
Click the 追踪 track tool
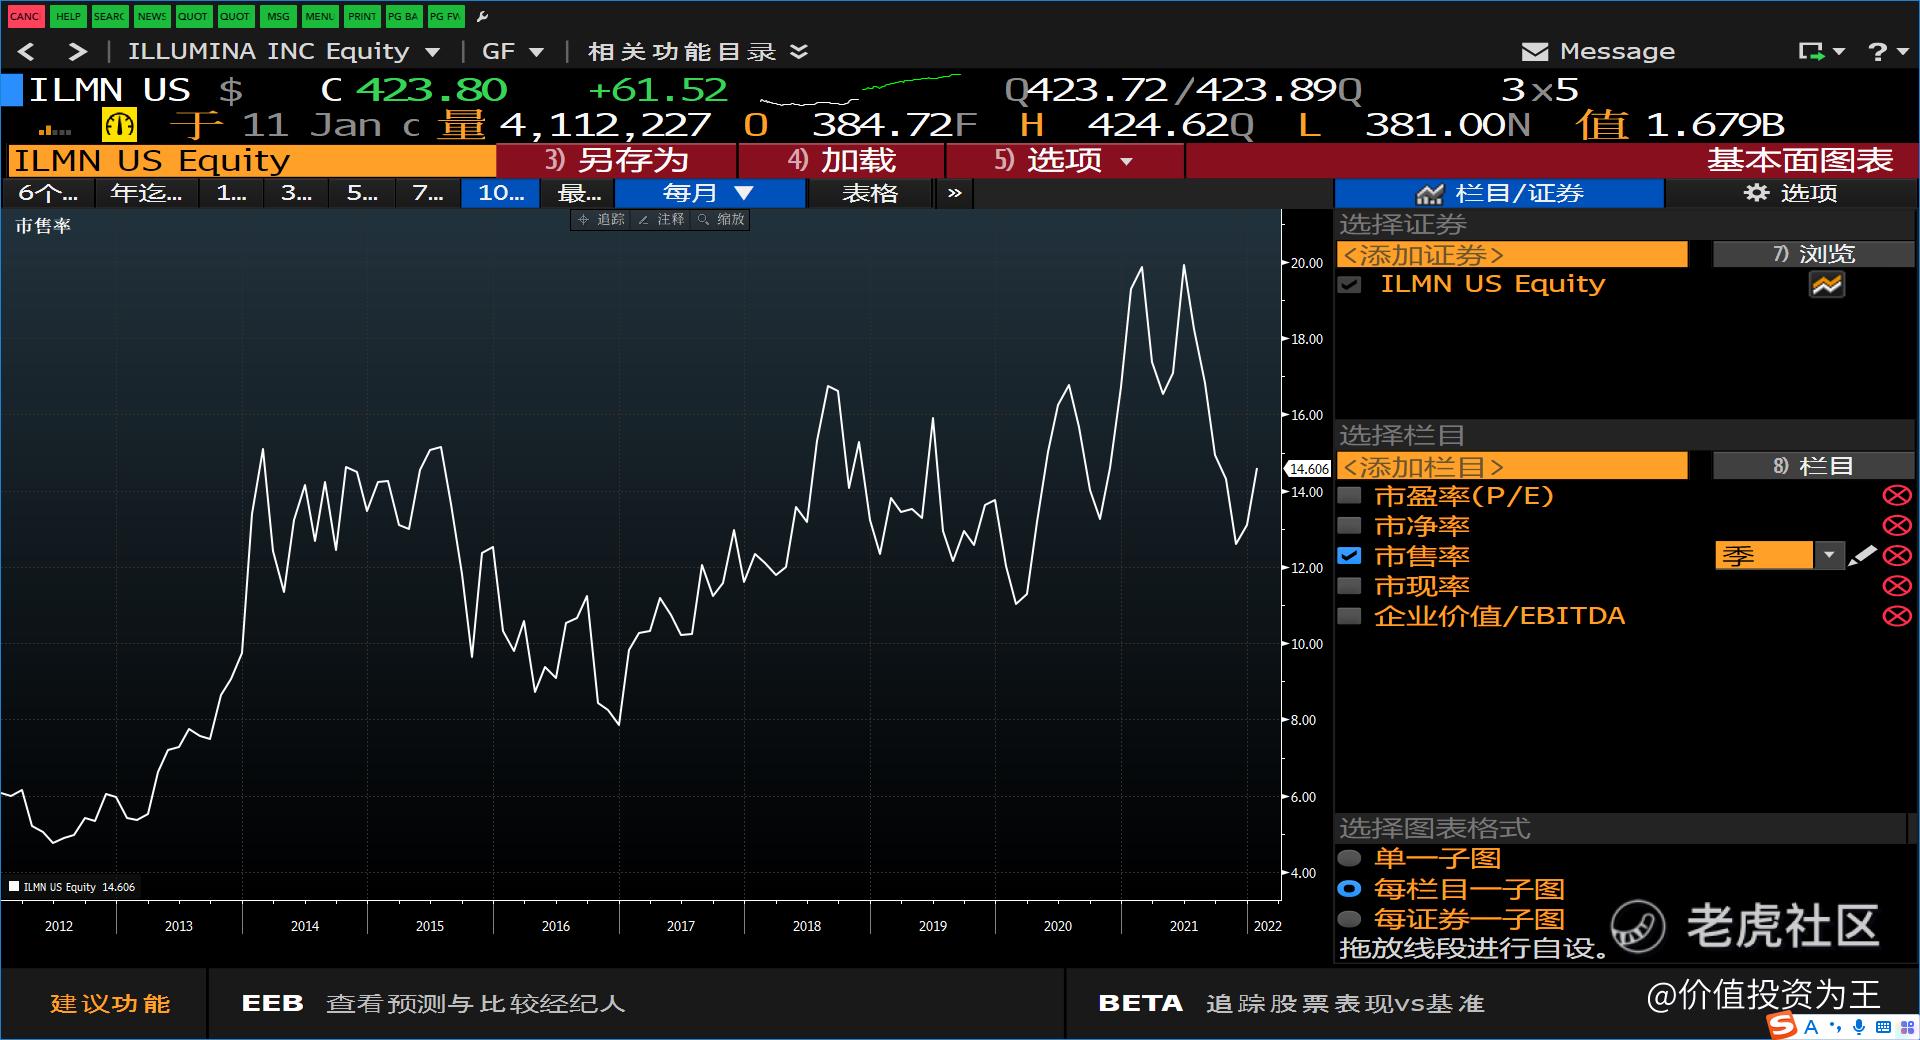[x=601, y=219]
